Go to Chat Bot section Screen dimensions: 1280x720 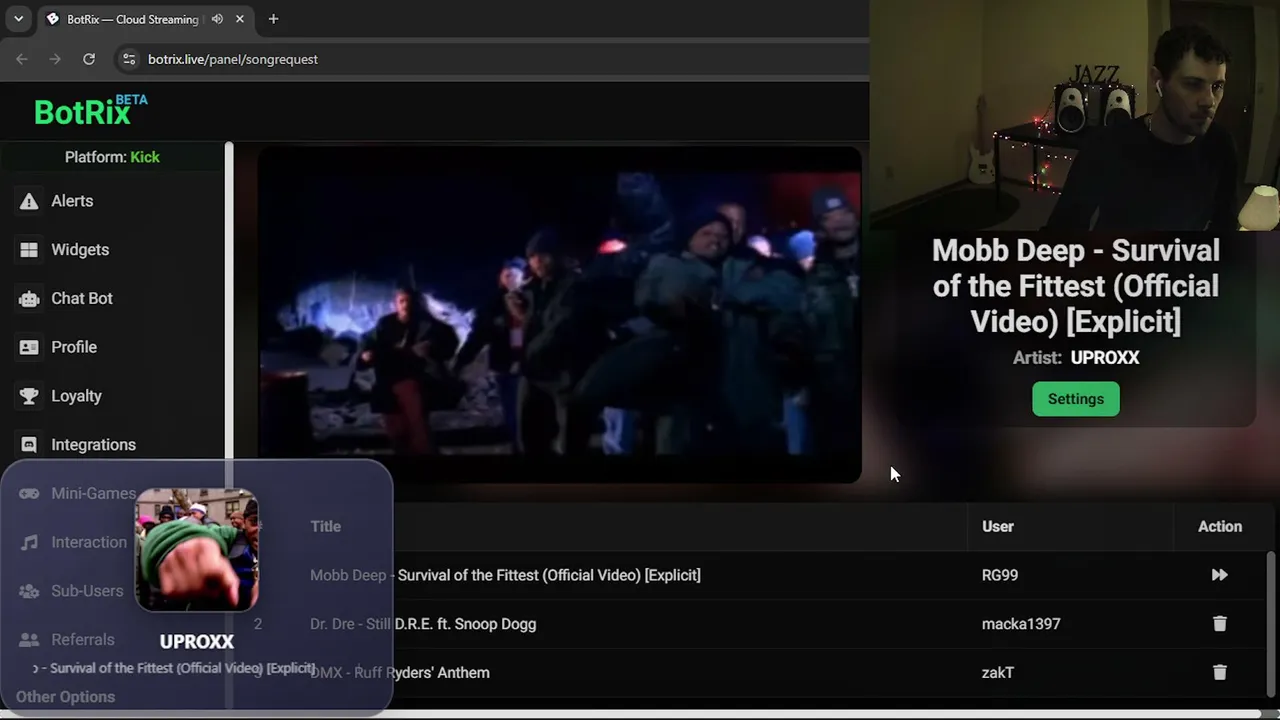[82, 299]
